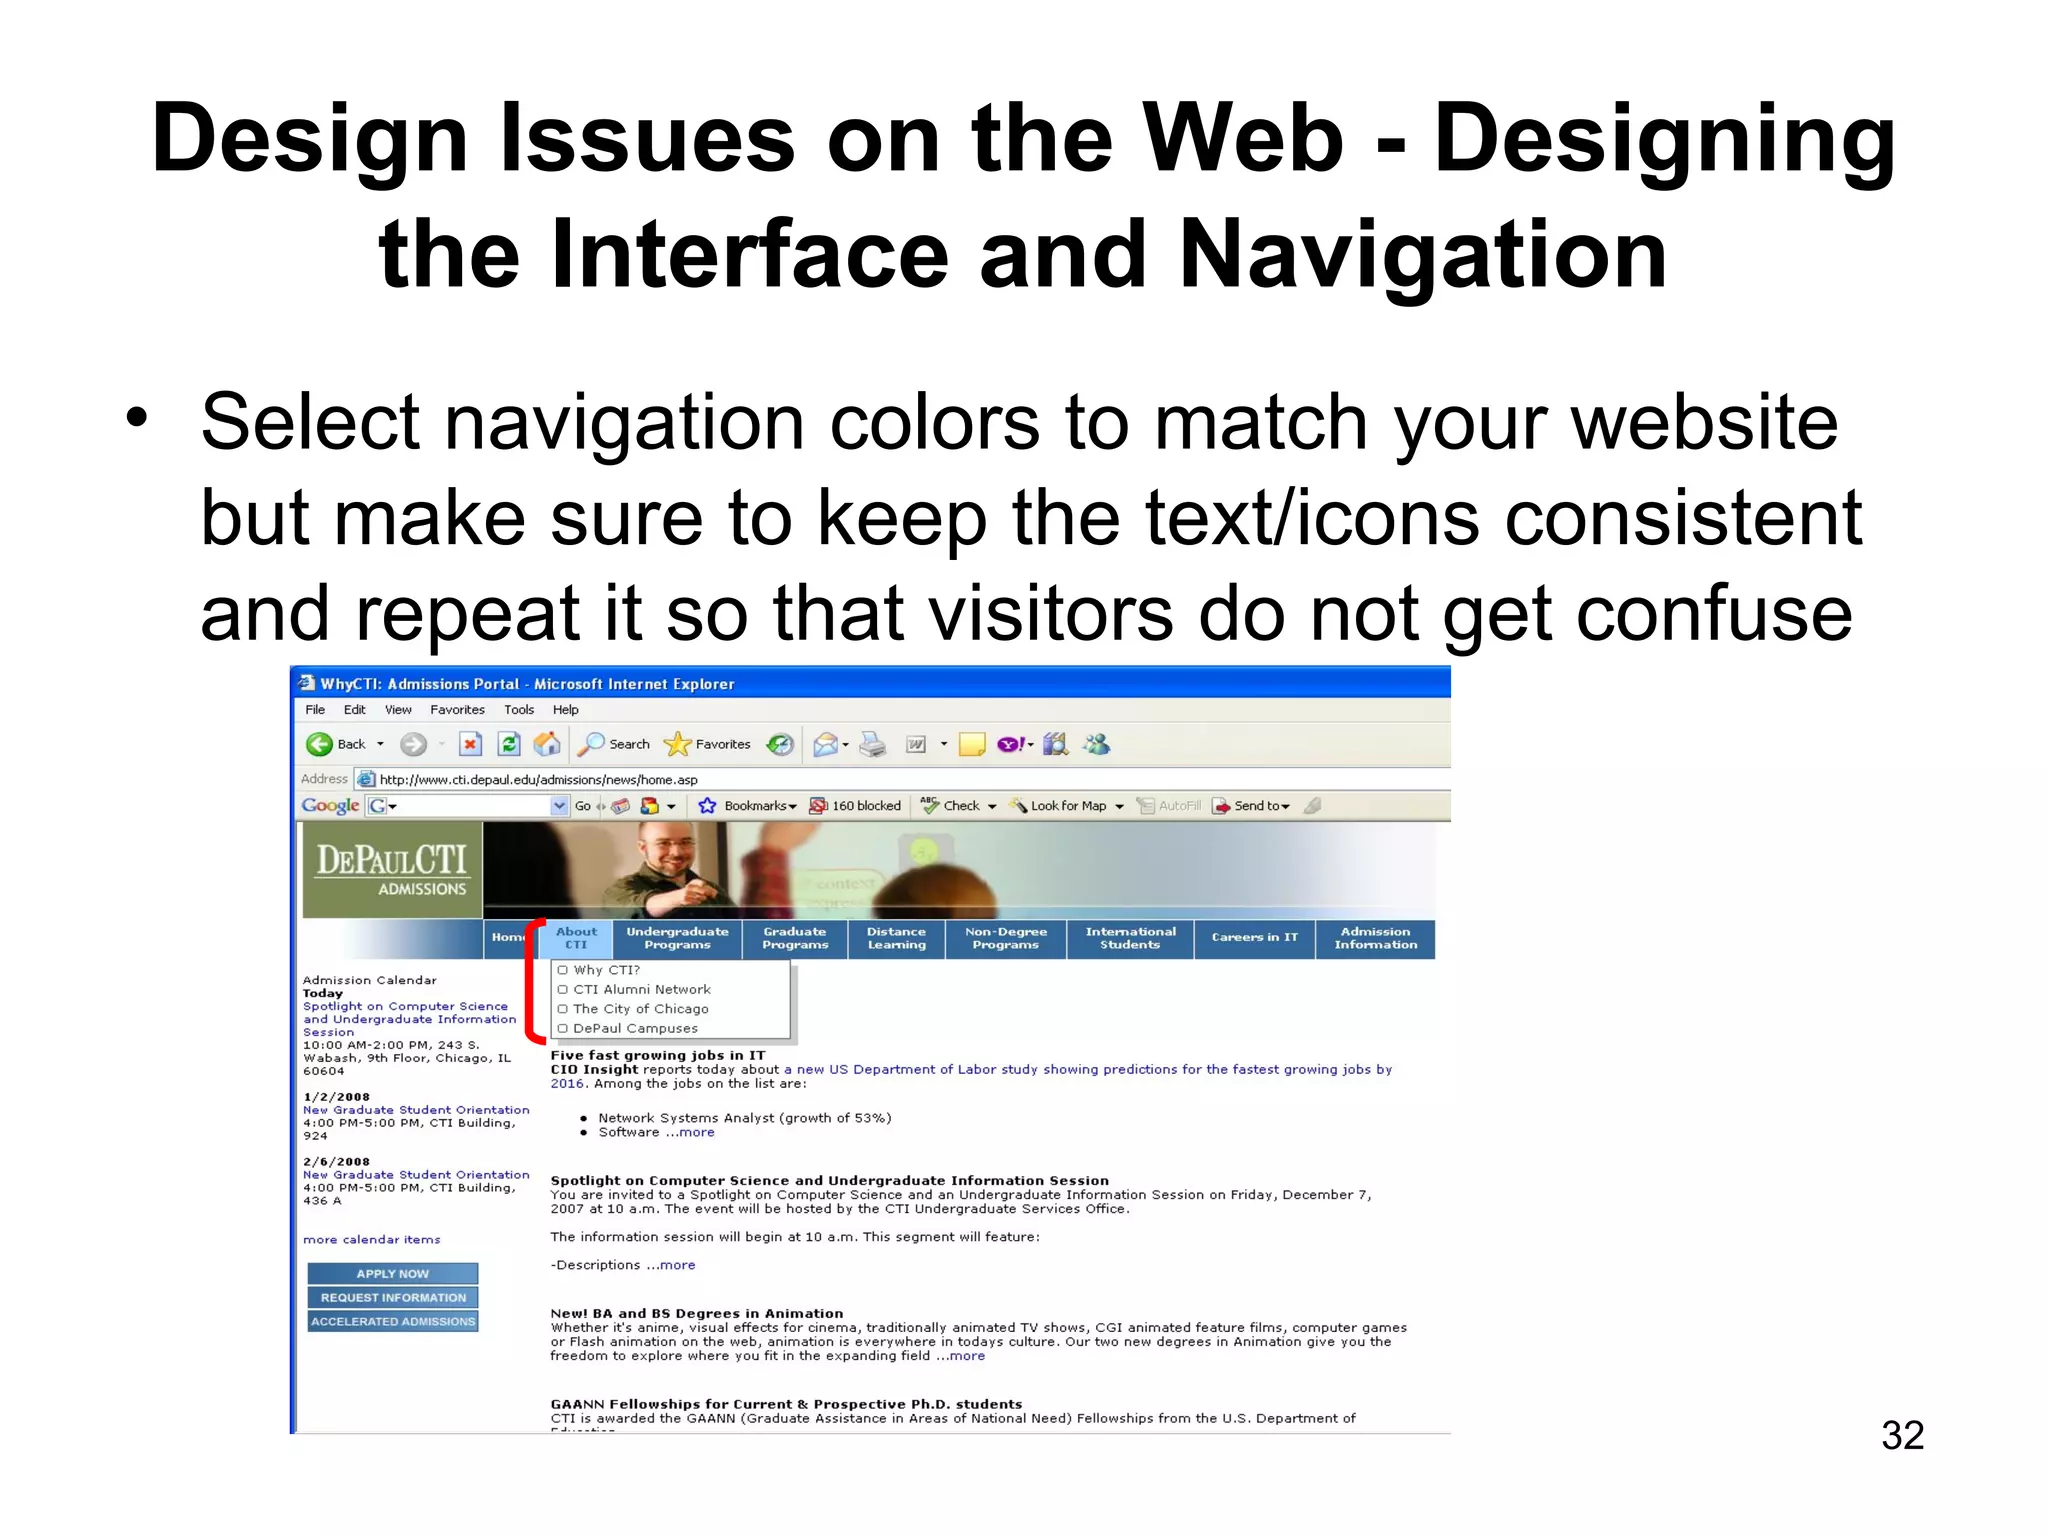The image size is (2048, 1536).
Task: Open the Favorites menu in menu bar
Action: pos(457,710)
